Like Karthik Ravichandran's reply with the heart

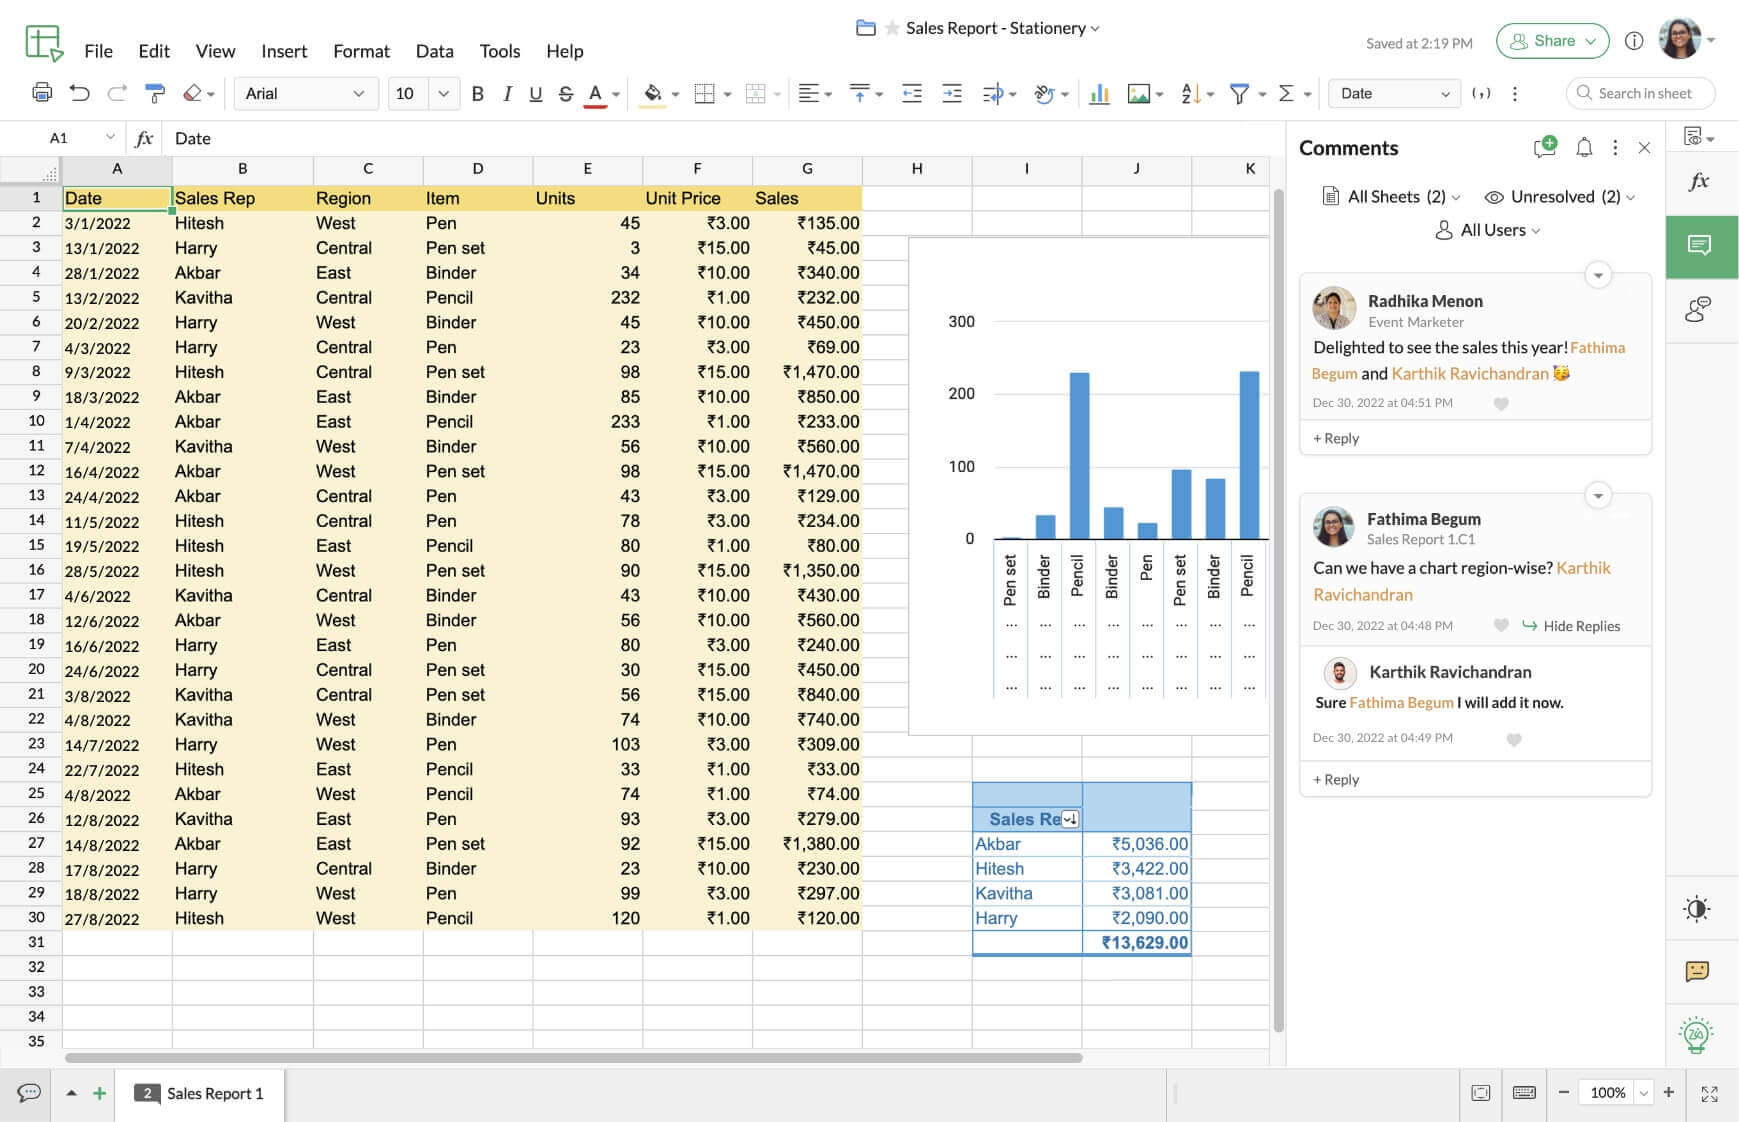(x=1513, y=739)
